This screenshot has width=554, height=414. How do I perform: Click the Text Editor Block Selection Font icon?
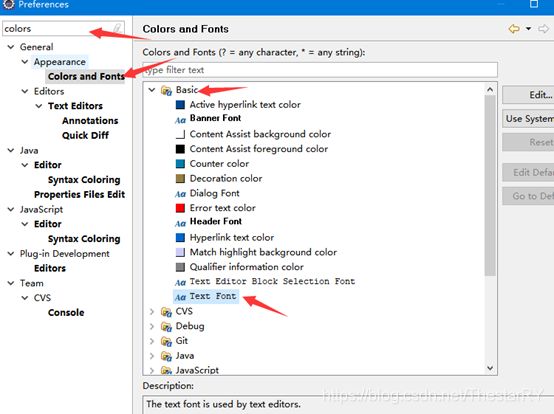(x=180, y=282)
